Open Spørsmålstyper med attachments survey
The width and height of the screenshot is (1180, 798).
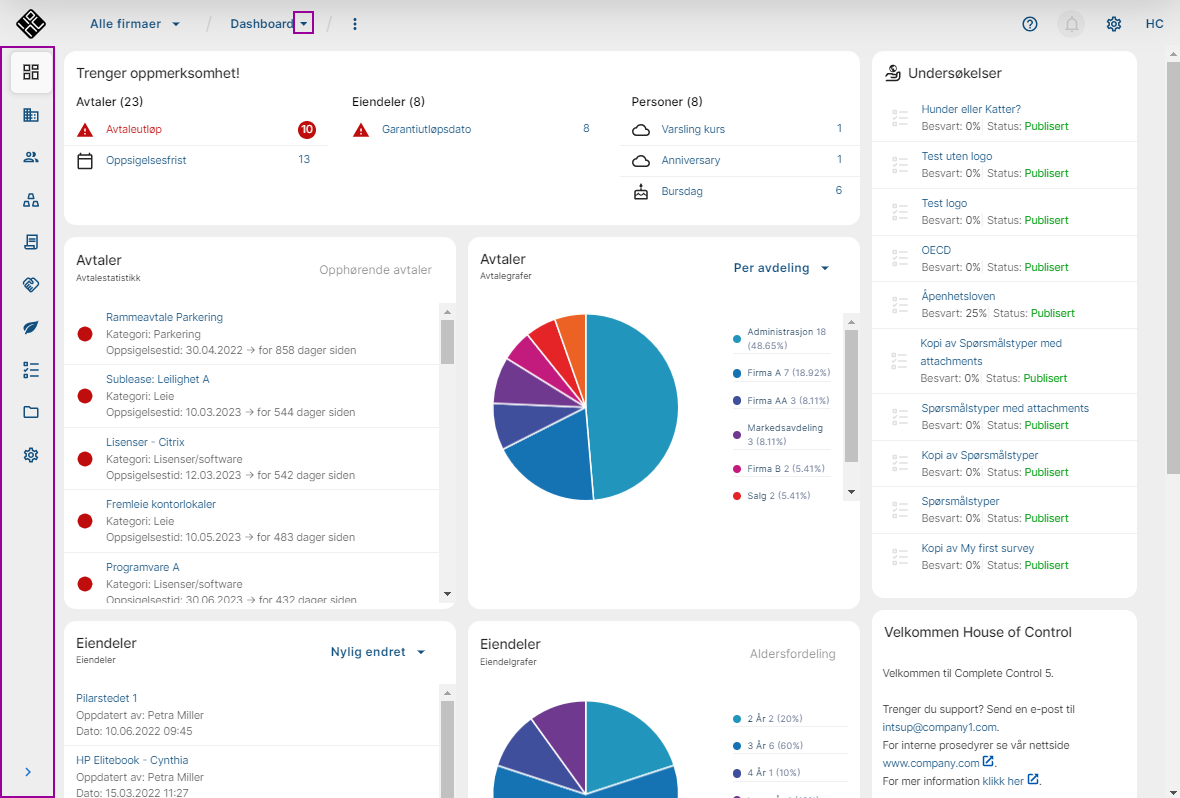[1005, 409]
